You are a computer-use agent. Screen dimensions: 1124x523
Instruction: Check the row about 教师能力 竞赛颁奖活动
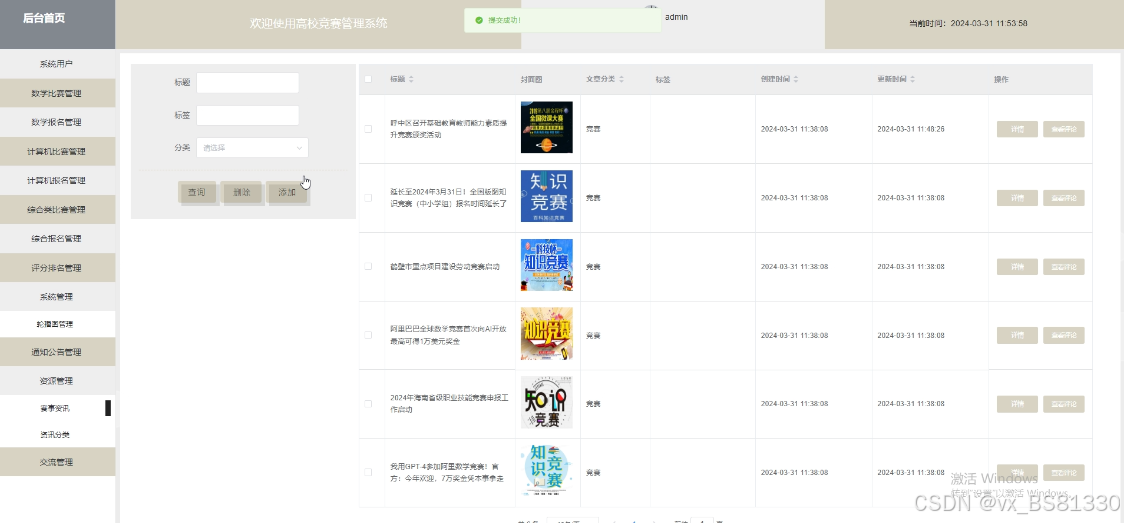(368, 129)
